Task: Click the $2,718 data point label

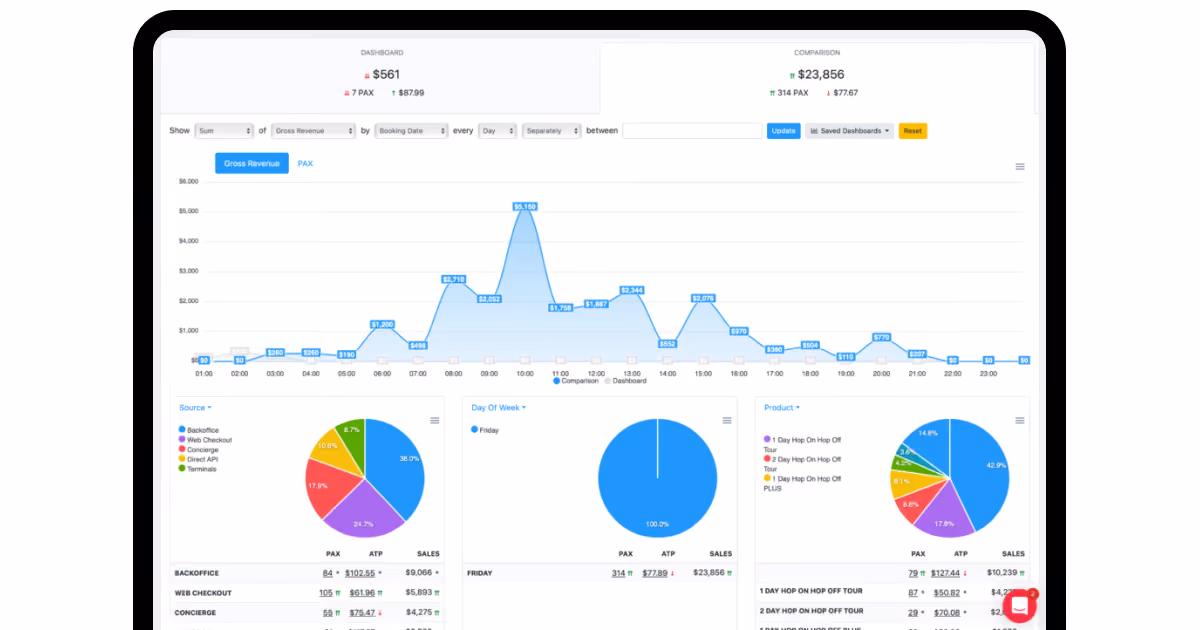Action: click(x=453, y=279)
